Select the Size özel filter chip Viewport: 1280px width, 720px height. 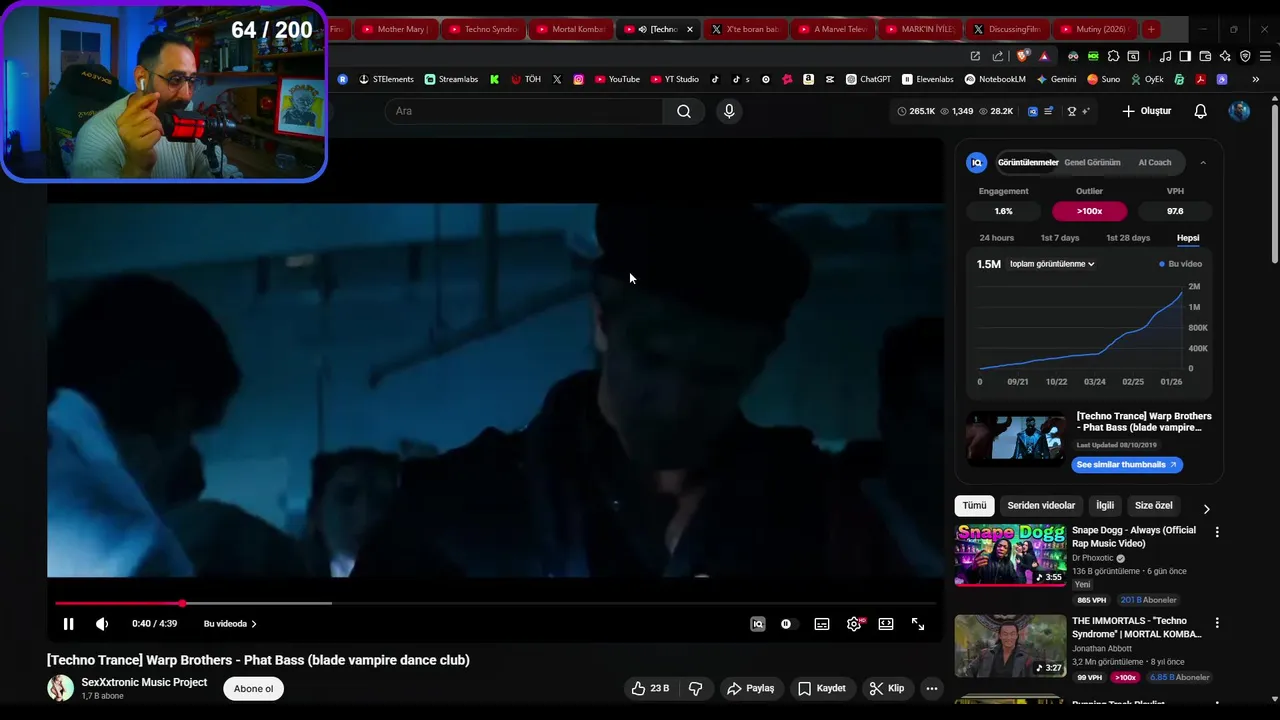pyautogui.click(x=1153, y=506)
